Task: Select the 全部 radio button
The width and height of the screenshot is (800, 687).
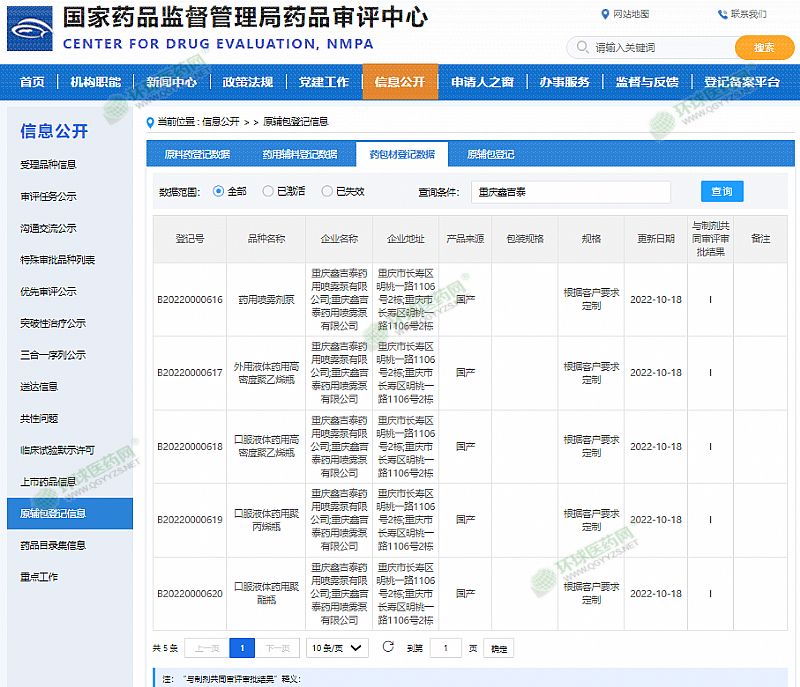Action: point(219,191)
